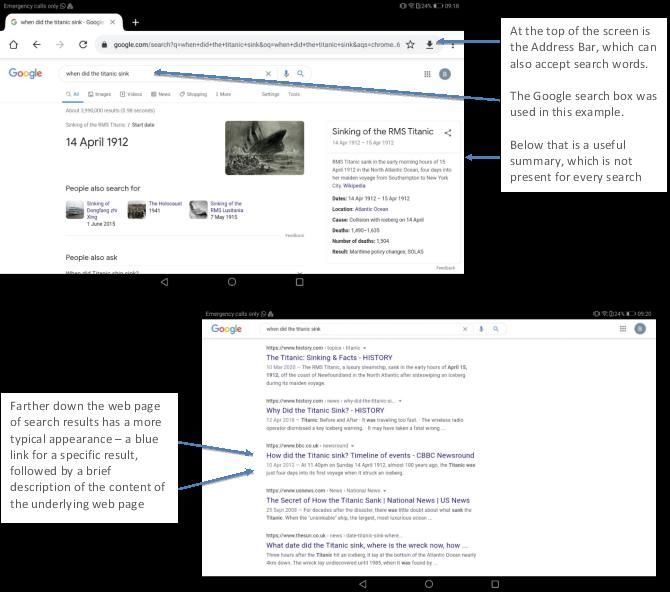Reload the page with the refresh icon
670x592 pixels.
tap(83, 44)
